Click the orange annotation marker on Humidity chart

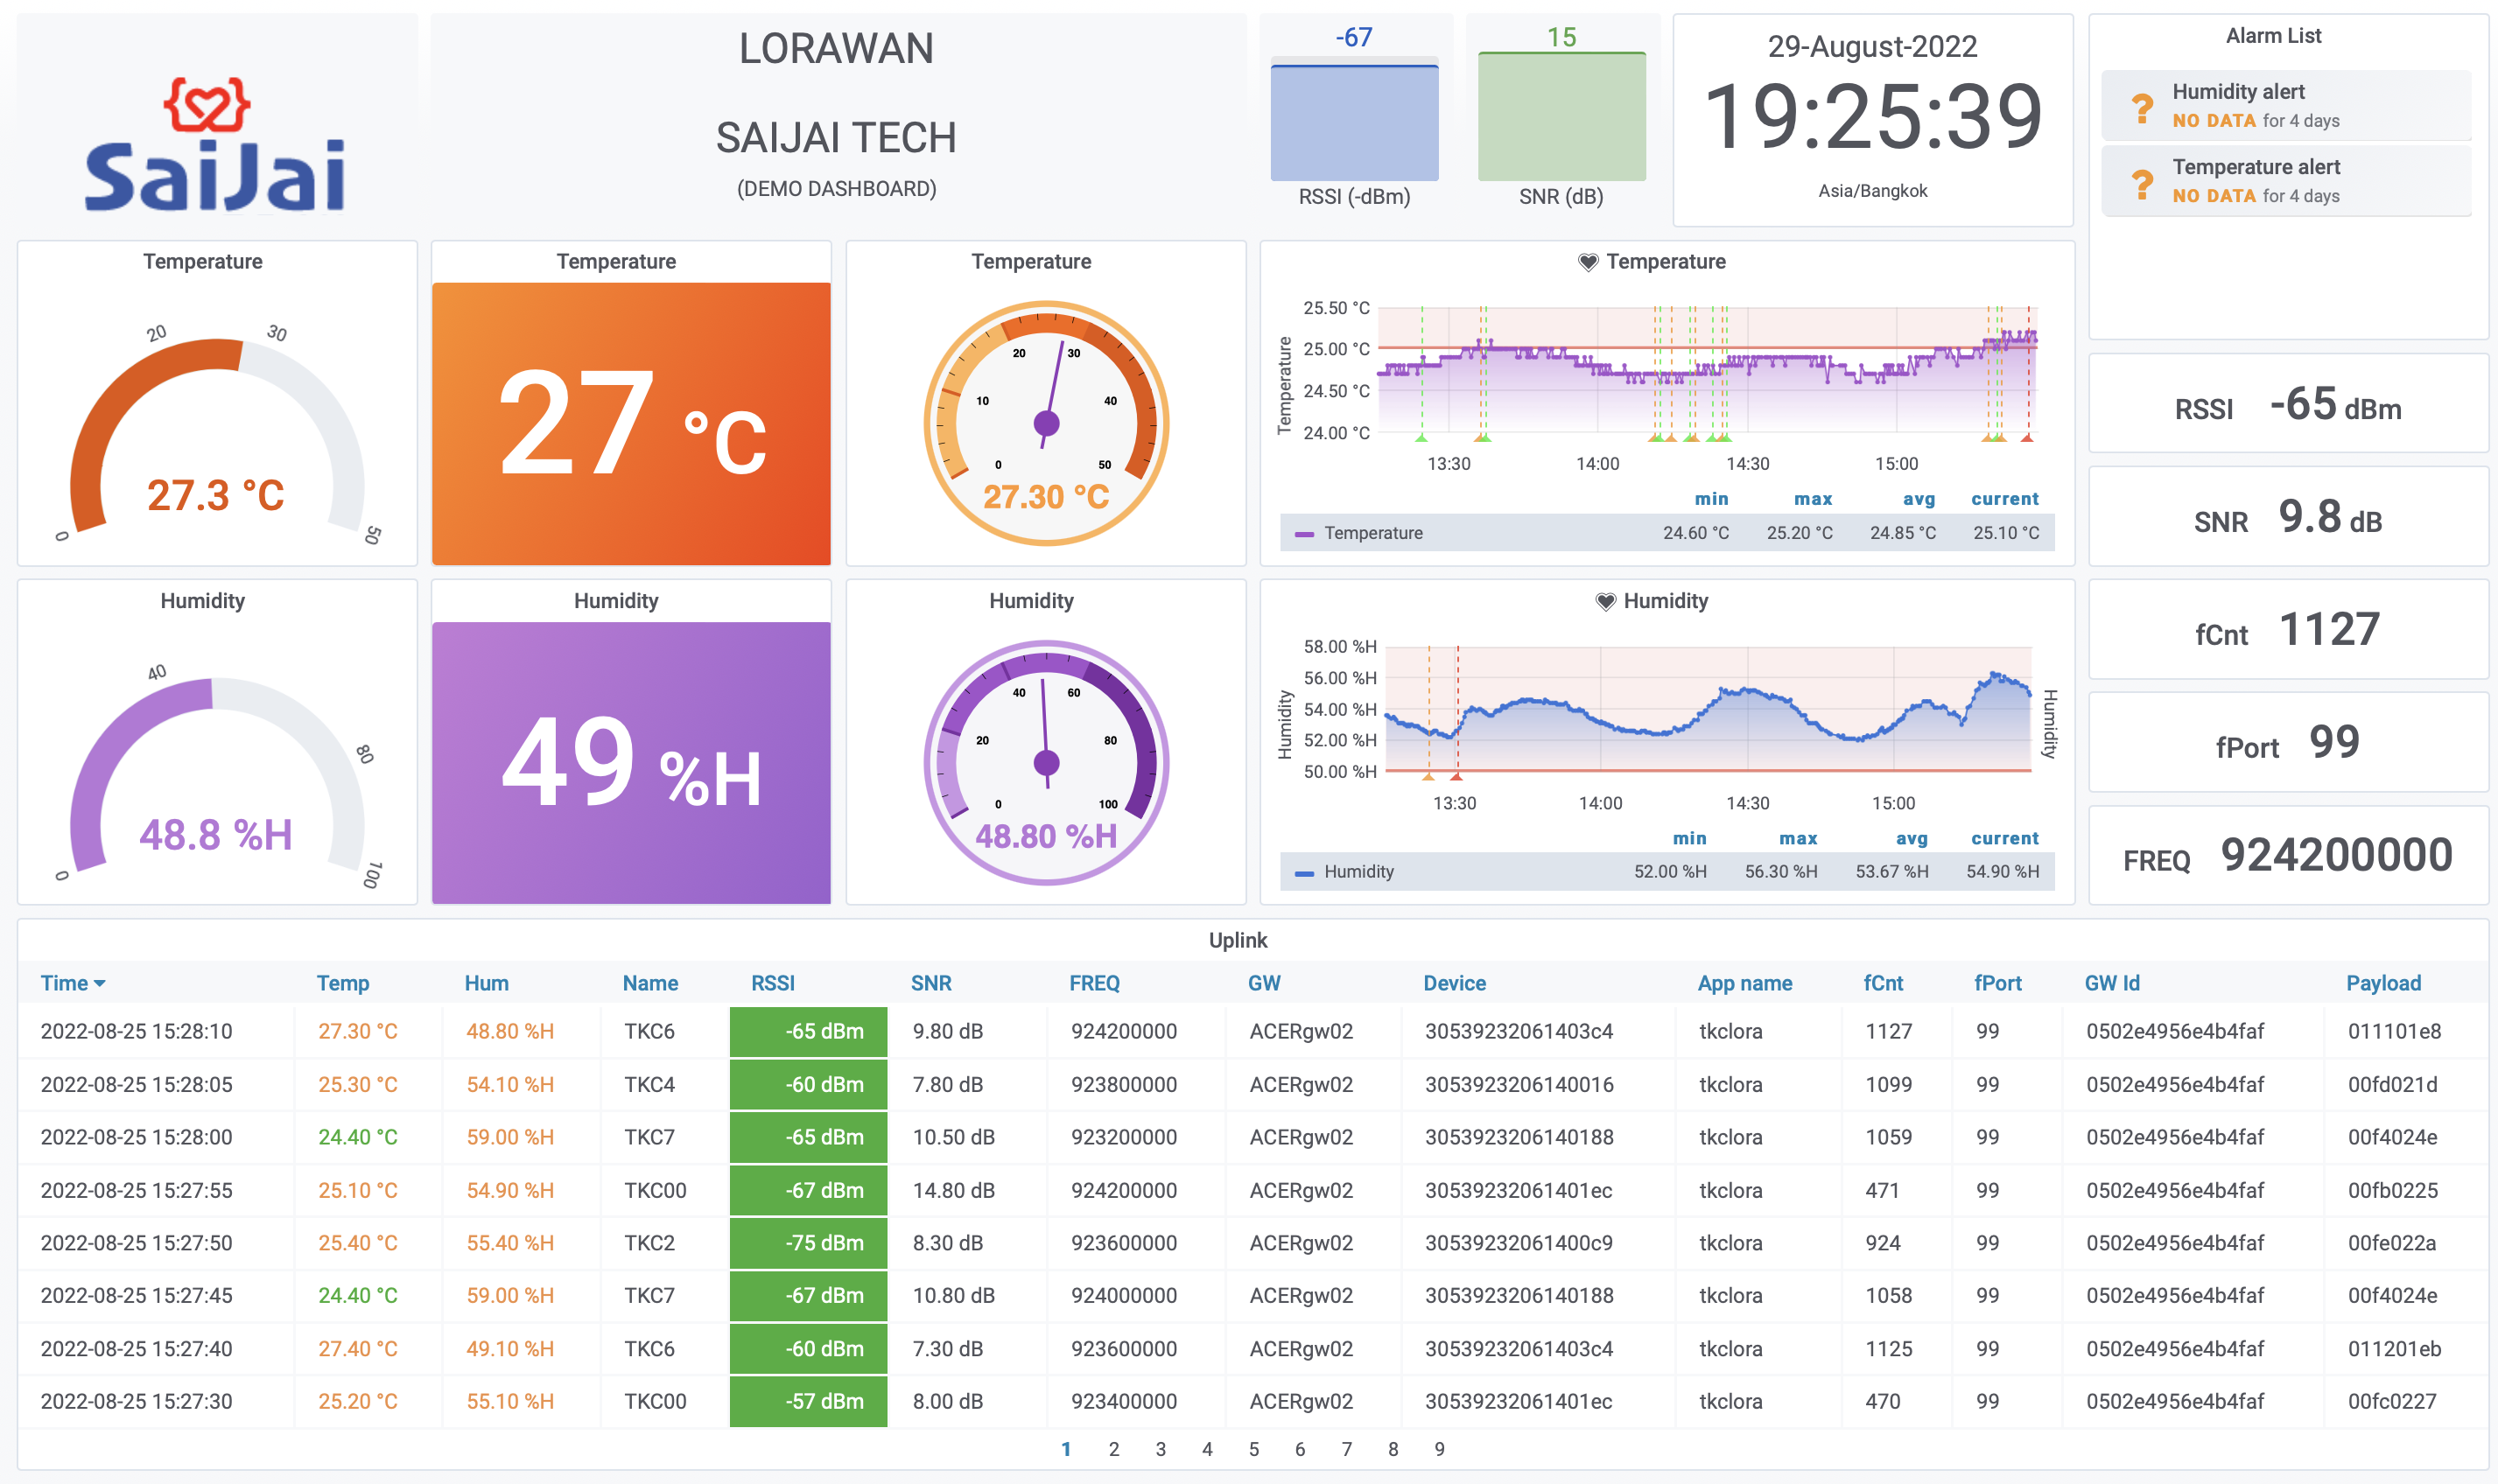click(1428, 776)
